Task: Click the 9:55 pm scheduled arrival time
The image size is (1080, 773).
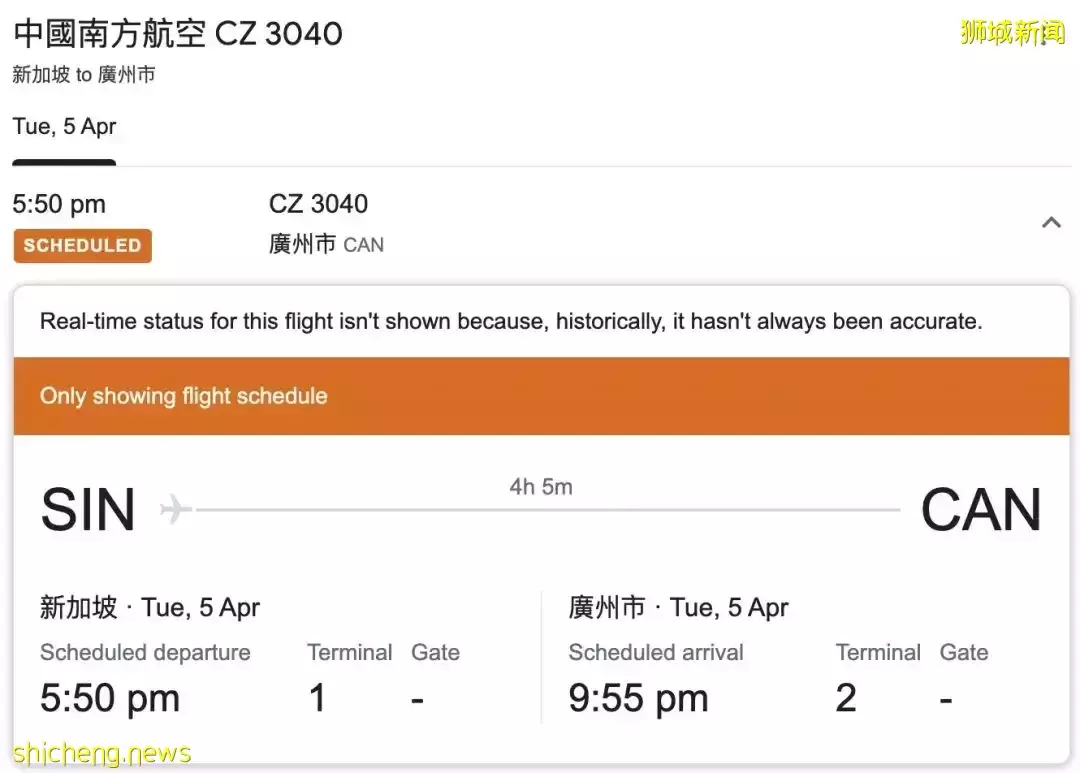Action: [x=638, y=697]
